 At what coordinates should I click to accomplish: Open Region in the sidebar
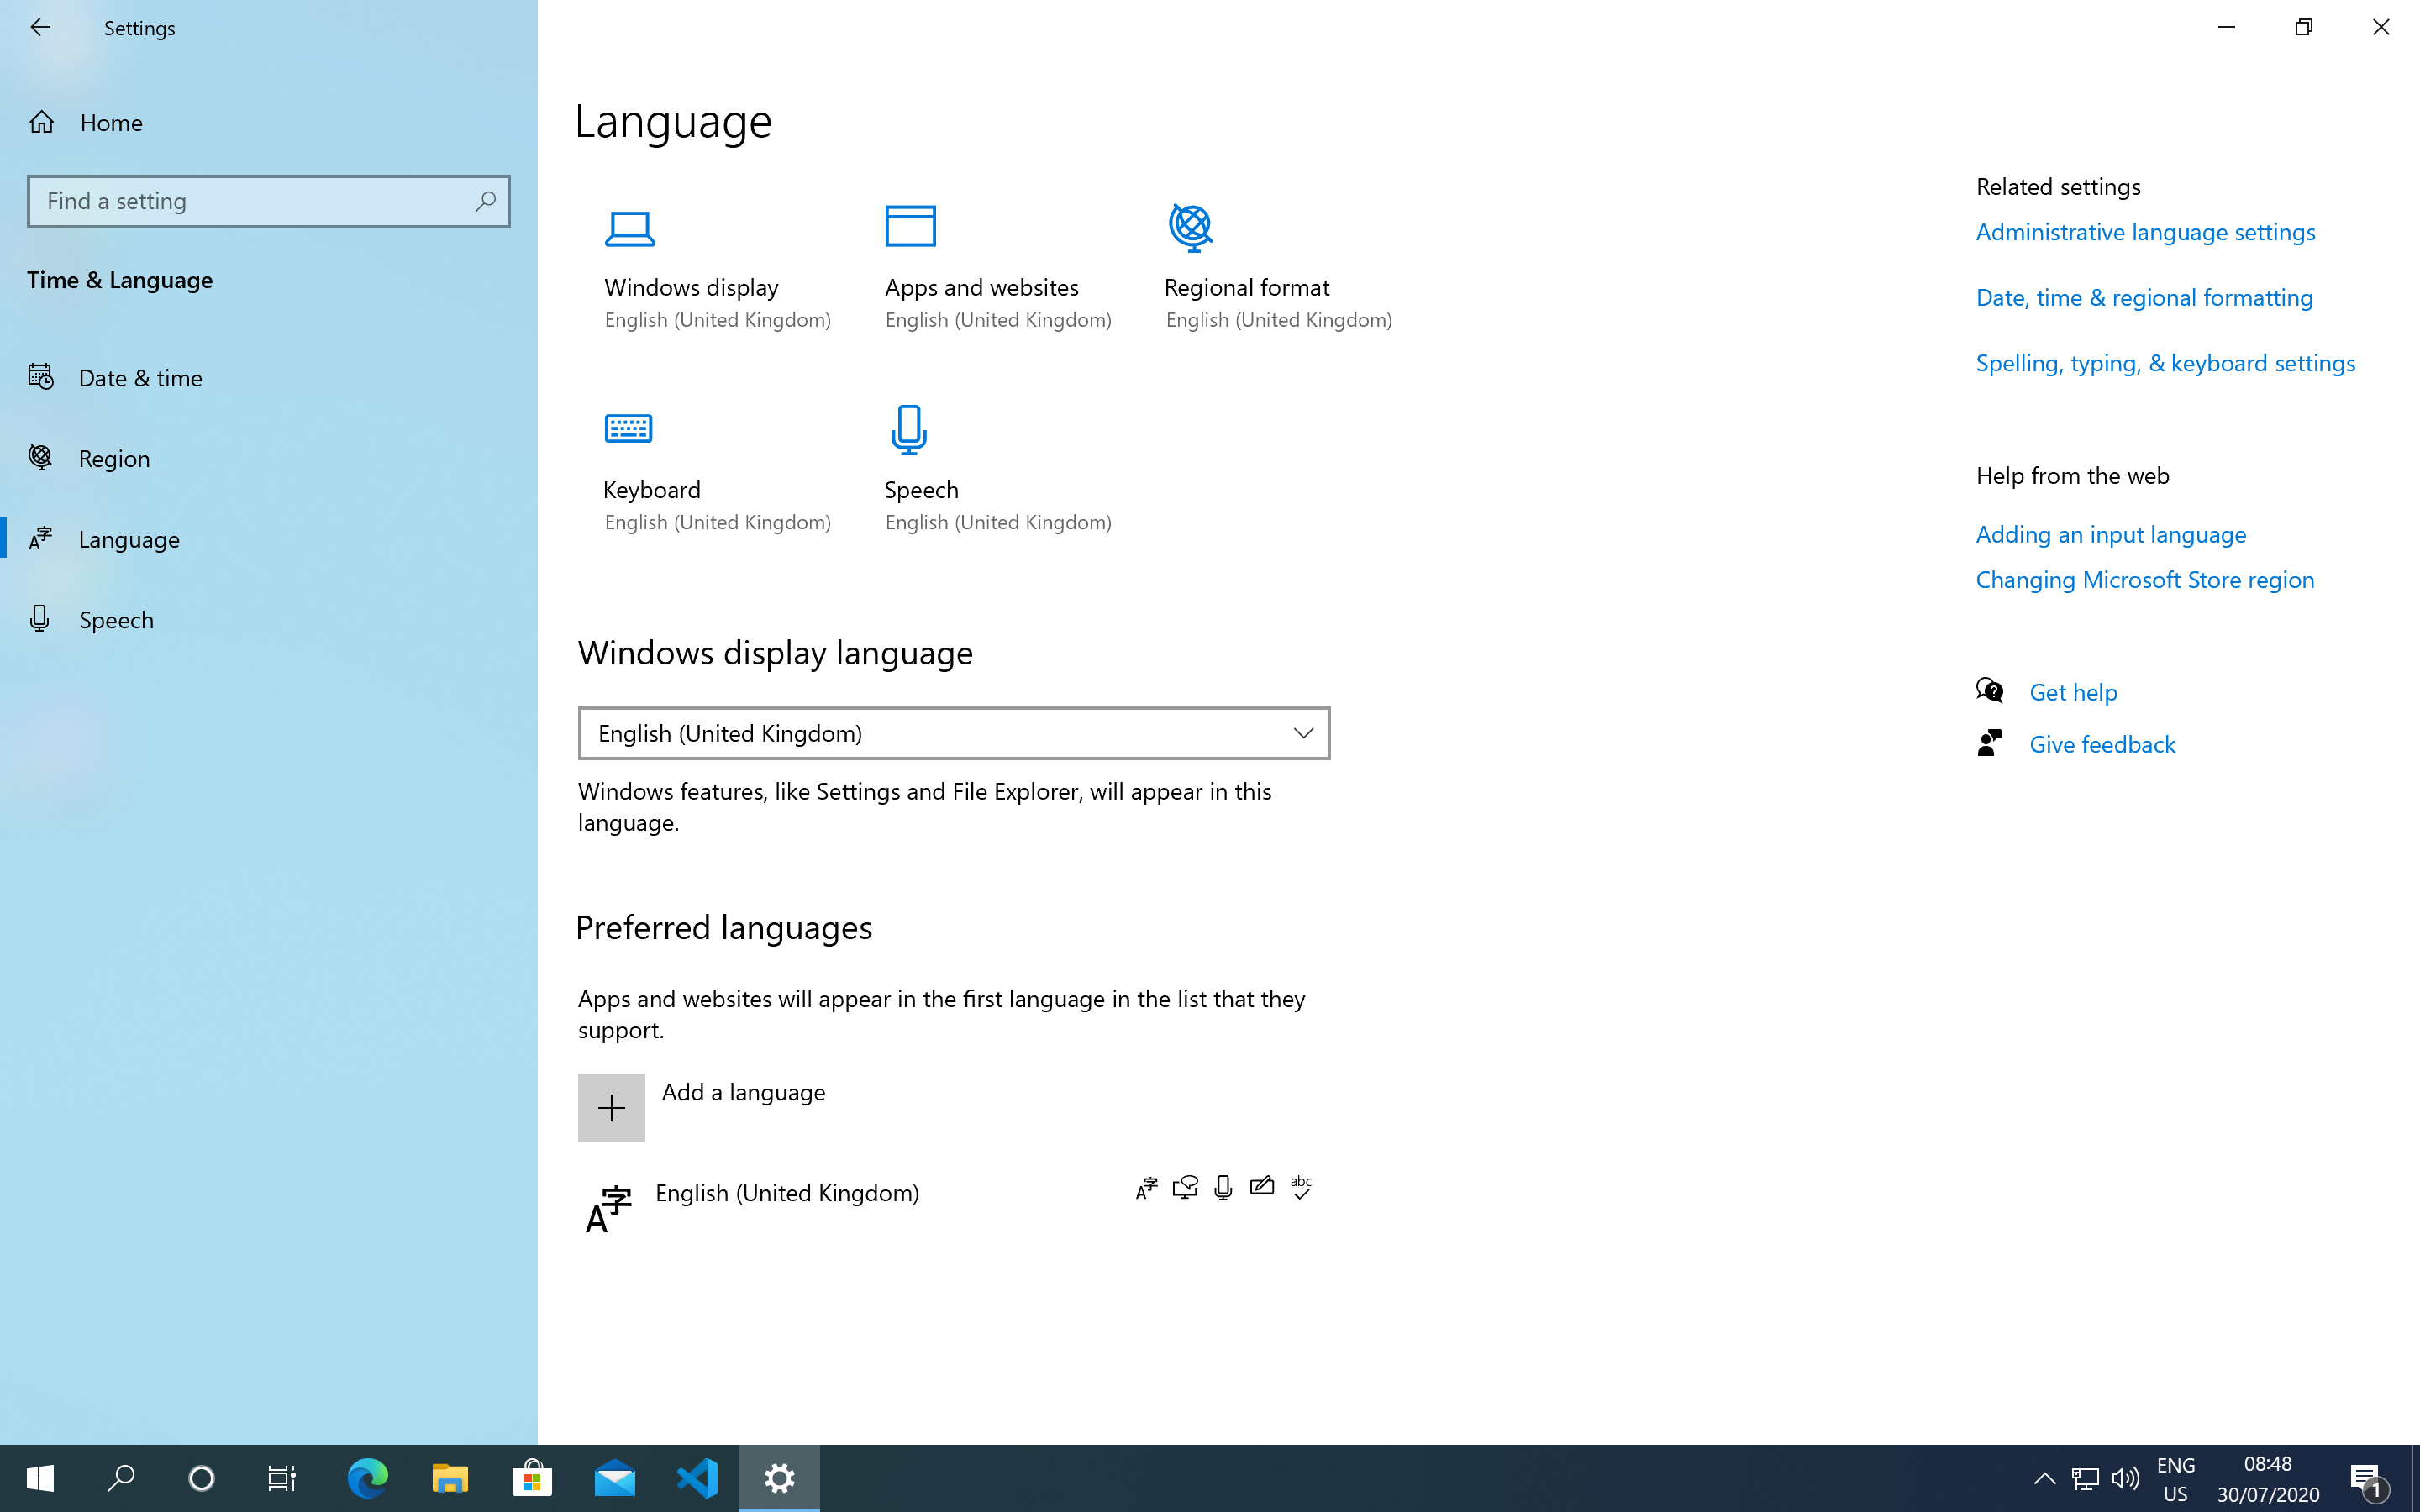(268, 459)
